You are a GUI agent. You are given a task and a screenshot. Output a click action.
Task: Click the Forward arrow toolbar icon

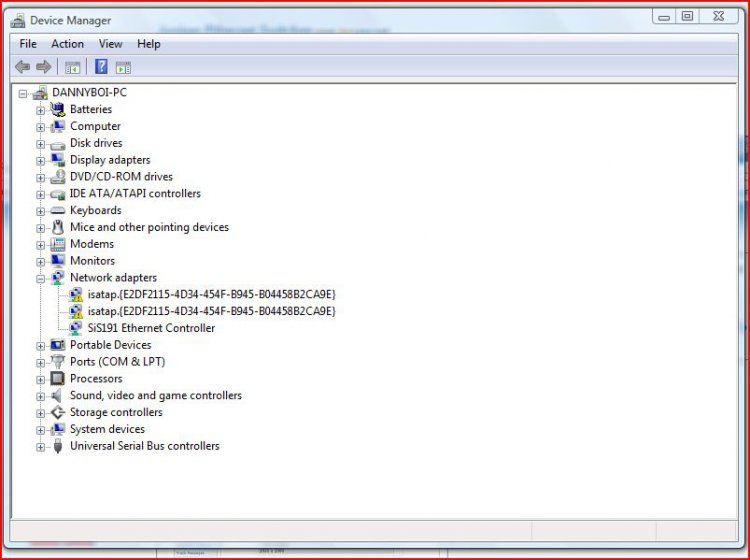point(44,67)
